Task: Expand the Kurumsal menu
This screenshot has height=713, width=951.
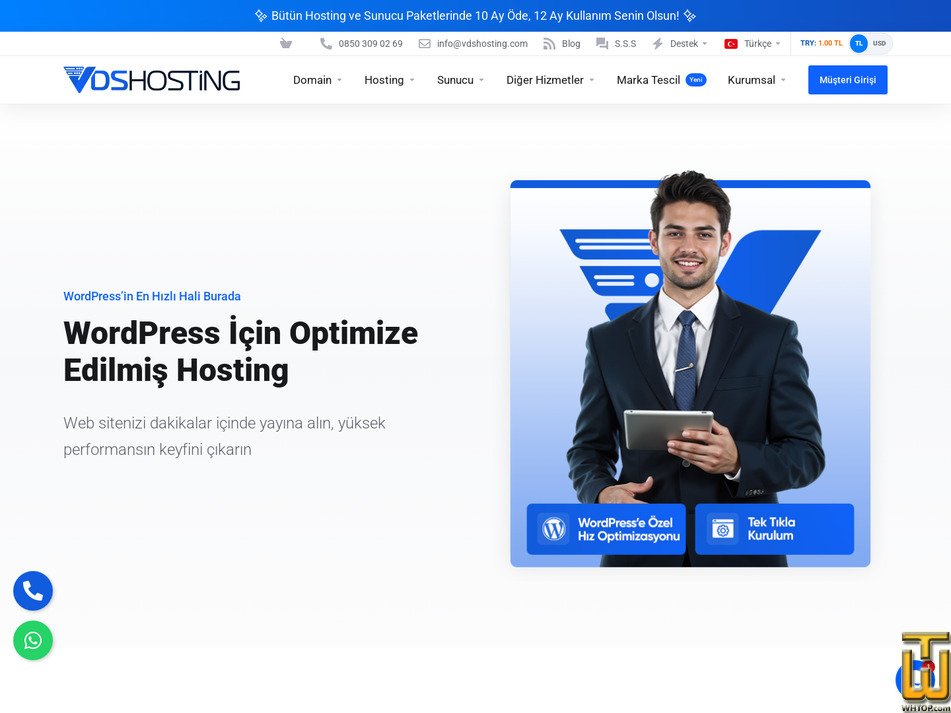Action: 756,80
